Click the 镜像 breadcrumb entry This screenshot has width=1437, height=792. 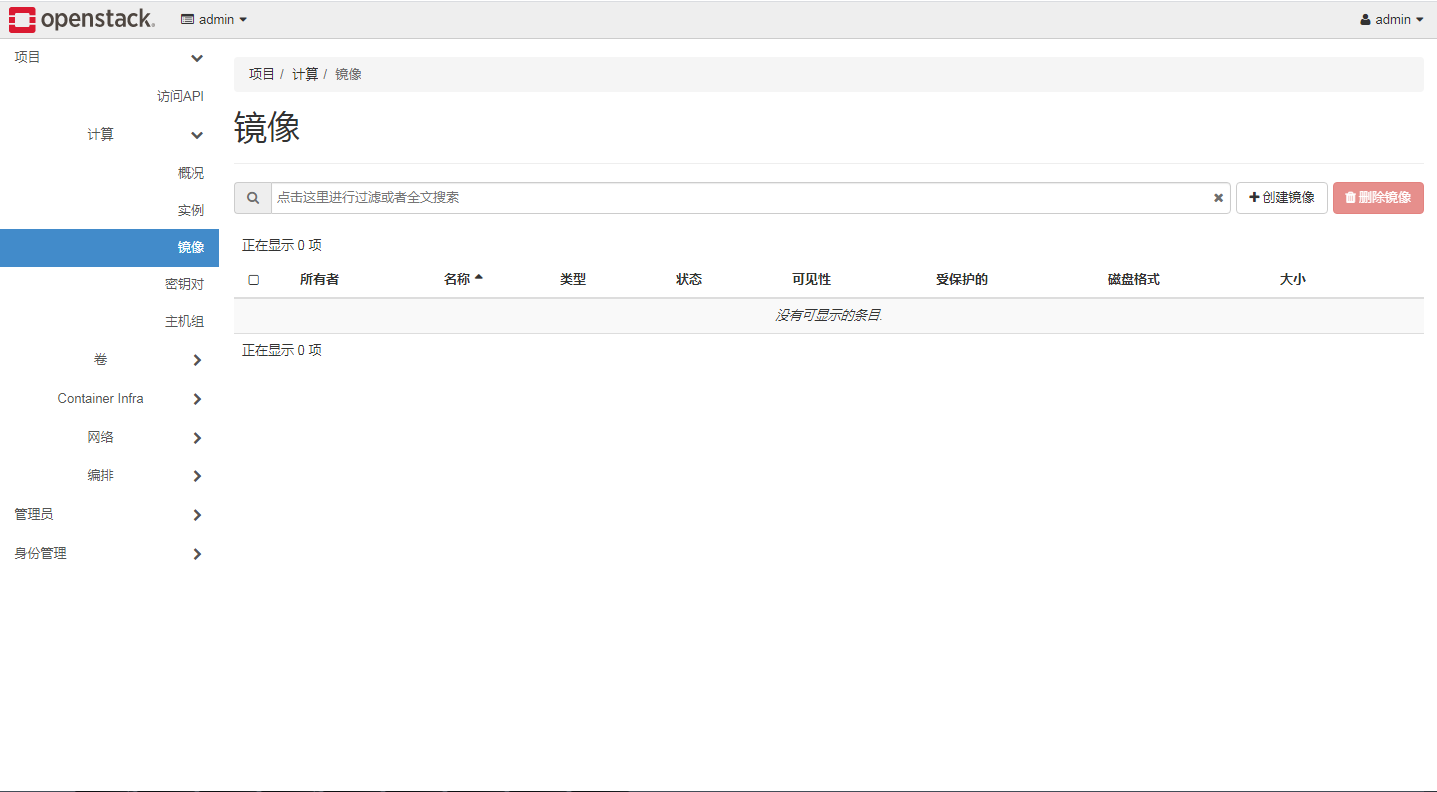tap(348, 74)
